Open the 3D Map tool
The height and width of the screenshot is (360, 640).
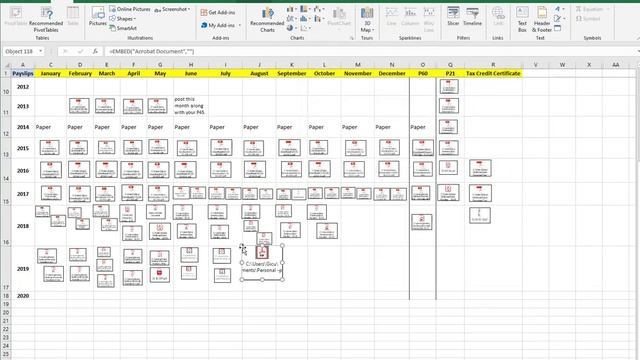click(x=367, y=20)
